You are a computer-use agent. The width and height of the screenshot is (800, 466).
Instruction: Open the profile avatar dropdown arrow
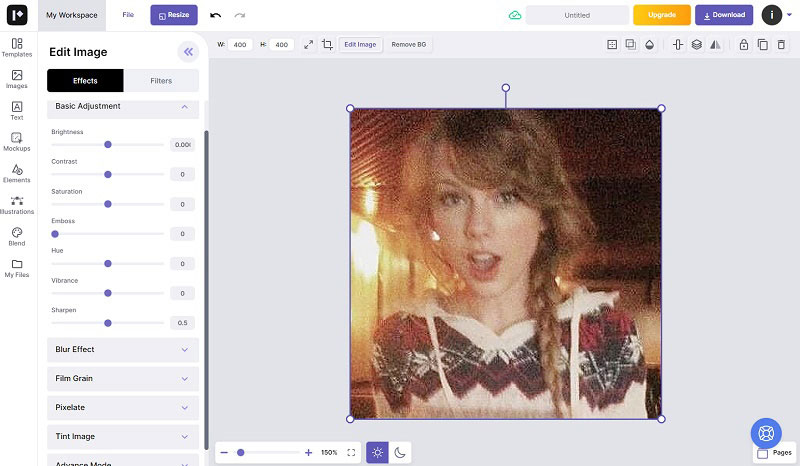(x=789, y=15)
